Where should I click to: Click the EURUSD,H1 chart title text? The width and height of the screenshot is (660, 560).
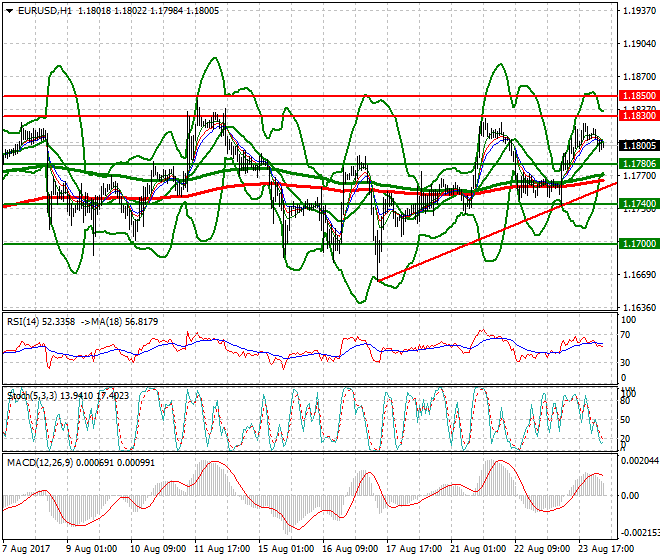coord(43,10)
